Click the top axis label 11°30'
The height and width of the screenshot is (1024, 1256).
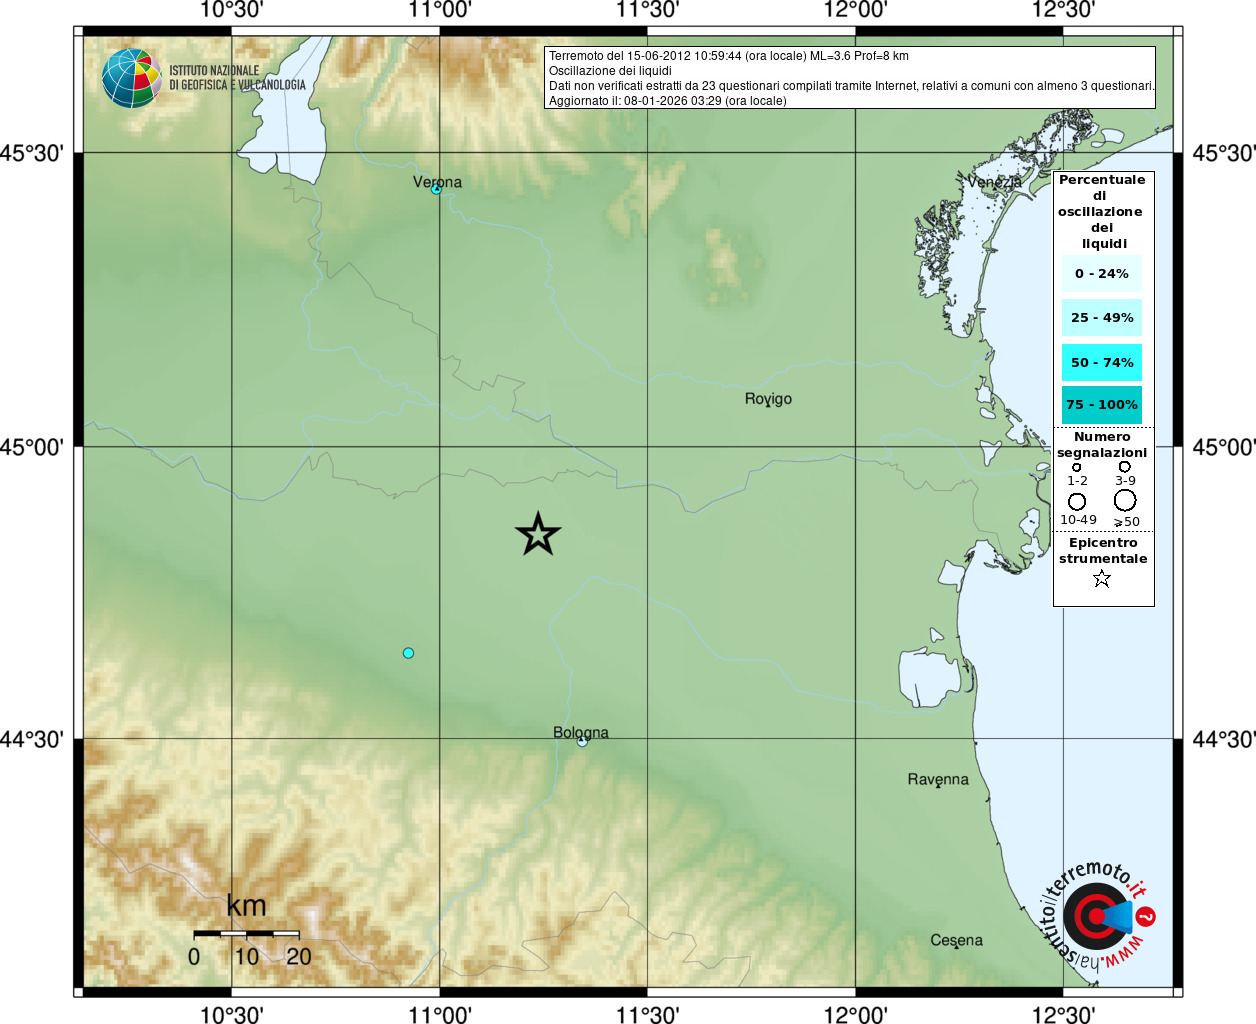[x=648, y=10]
